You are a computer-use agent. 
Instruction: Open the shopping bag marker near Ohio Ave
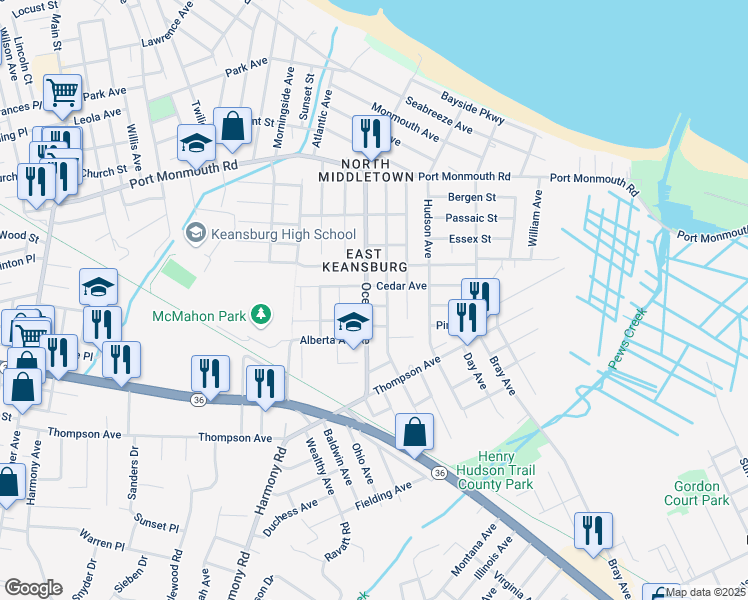[414, 435]
